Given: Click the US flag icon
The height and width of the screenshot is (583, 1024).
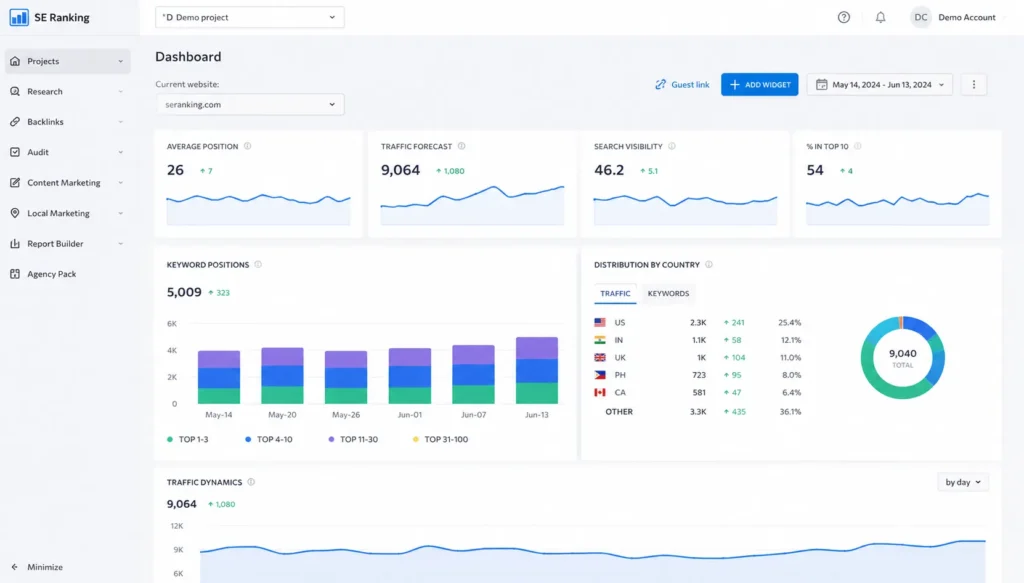Looking at the screenshot, I should (600, 323).
